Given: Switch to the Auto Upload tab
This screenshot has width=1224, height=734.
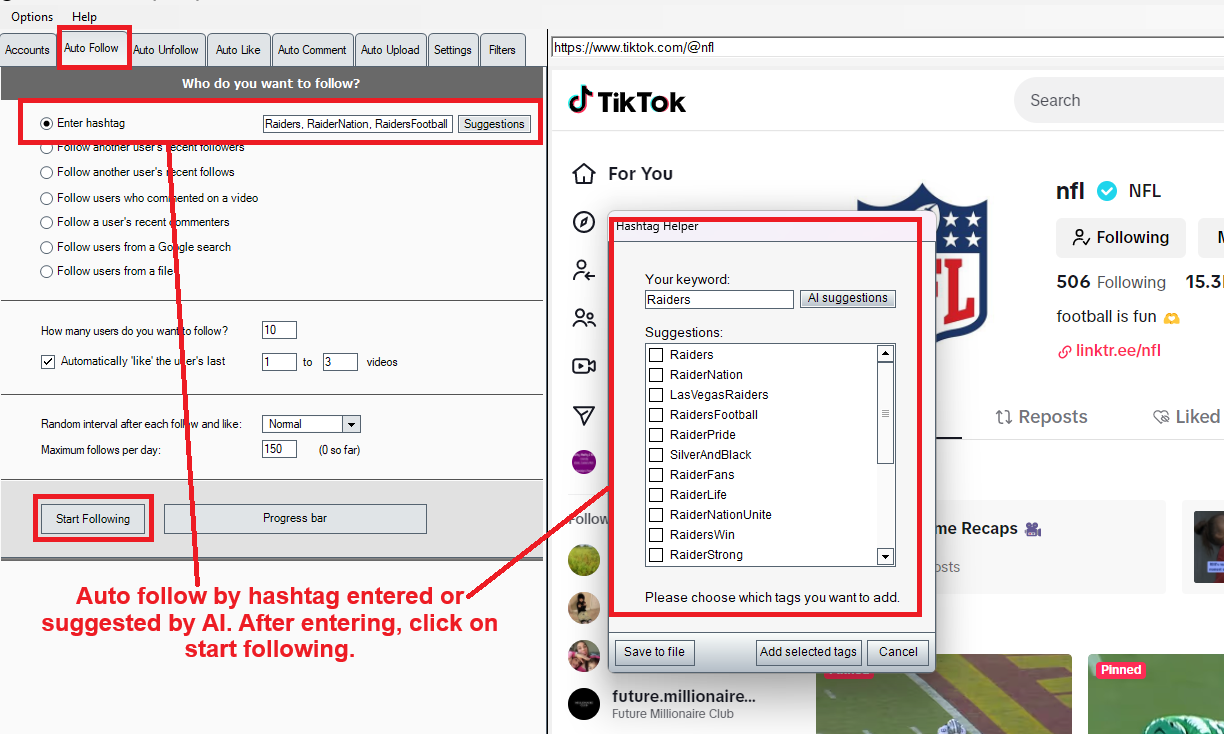Looking at the screenshot, I should 390,50.
